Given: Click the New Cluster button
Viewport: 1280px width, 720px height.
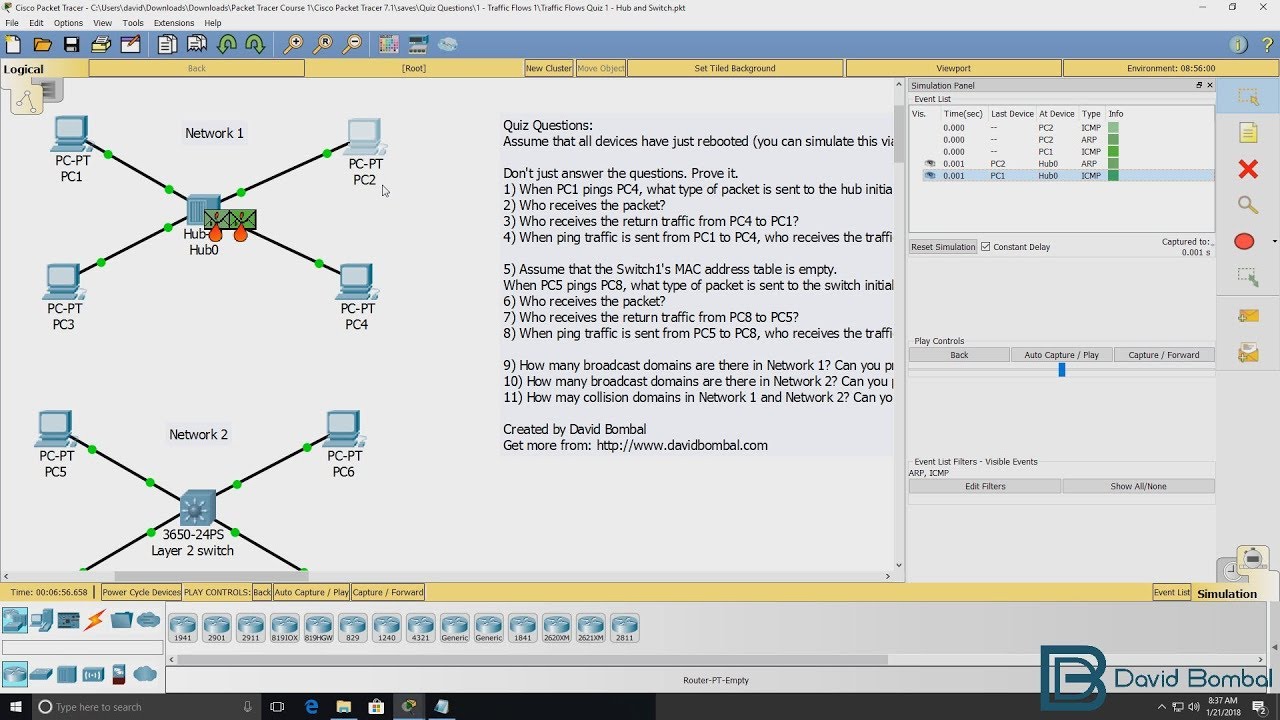Looking at the screenshot, I should tap(549, 68).
